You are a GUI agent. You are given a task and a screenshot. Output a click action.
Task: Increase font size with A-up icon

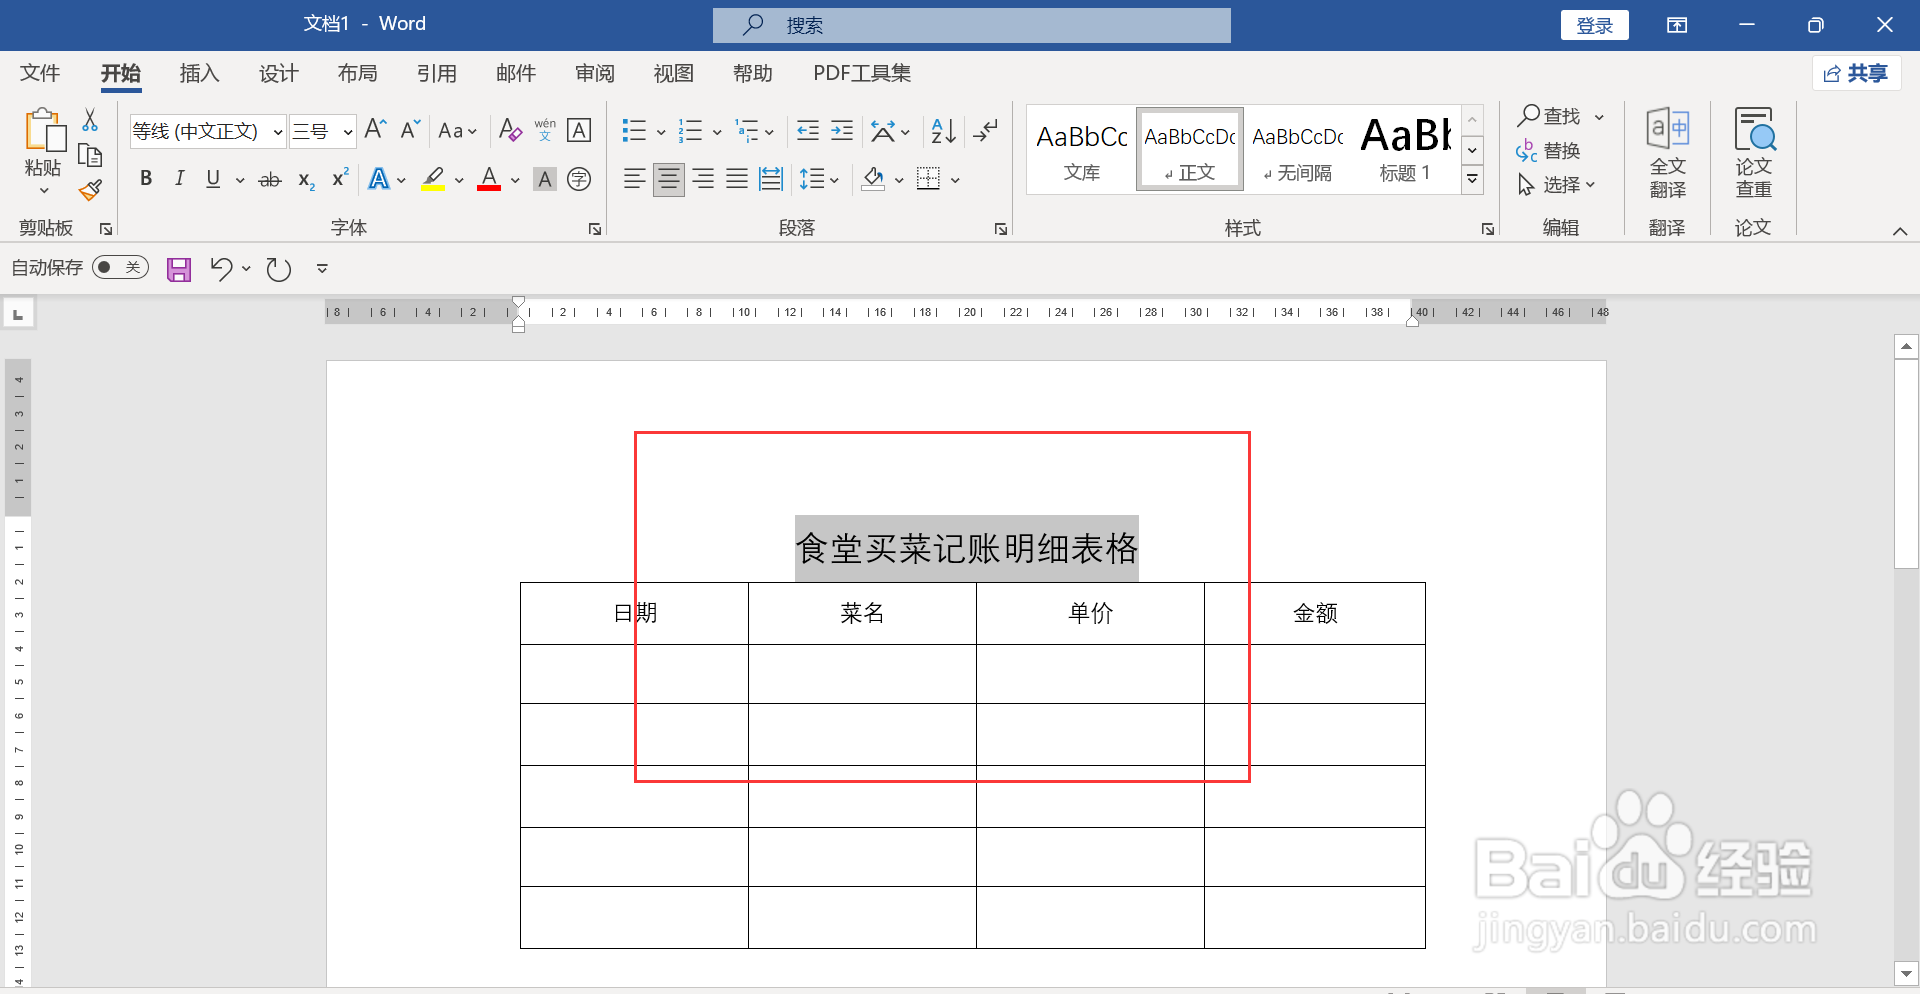375,130
